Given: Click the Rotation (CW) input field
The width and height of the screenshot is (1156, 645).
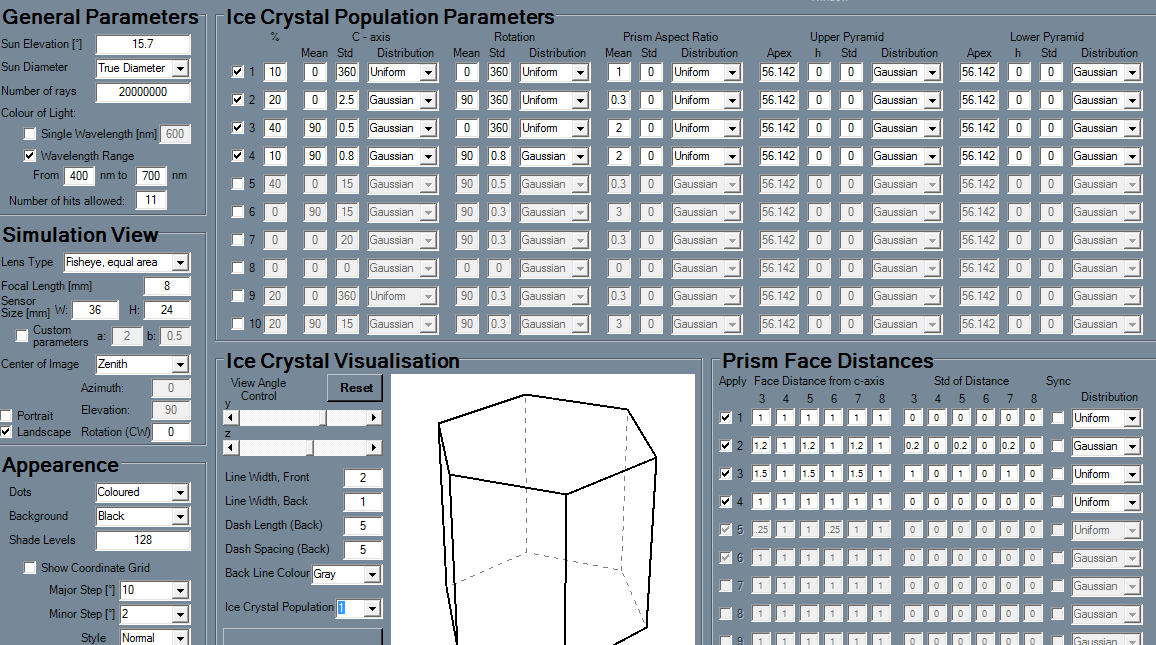Looking at the screenshot, I should (x=170, y=432).
